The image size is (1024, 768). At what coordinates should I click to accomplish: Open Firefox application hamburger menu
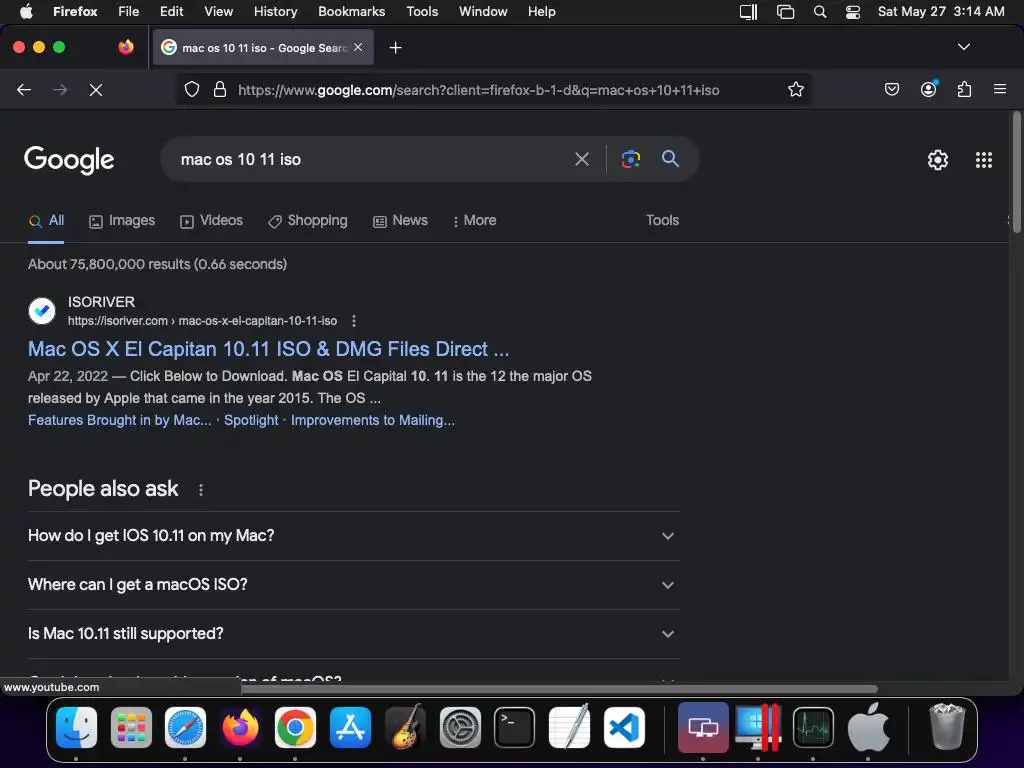[x=1000, y=89]
